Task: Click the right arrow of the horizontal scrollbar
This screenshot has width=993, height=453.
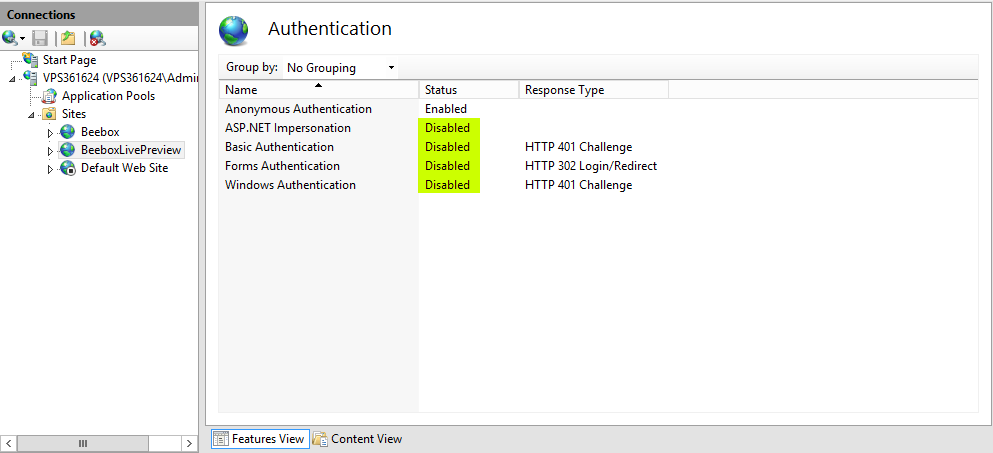Action: [188, 443]
